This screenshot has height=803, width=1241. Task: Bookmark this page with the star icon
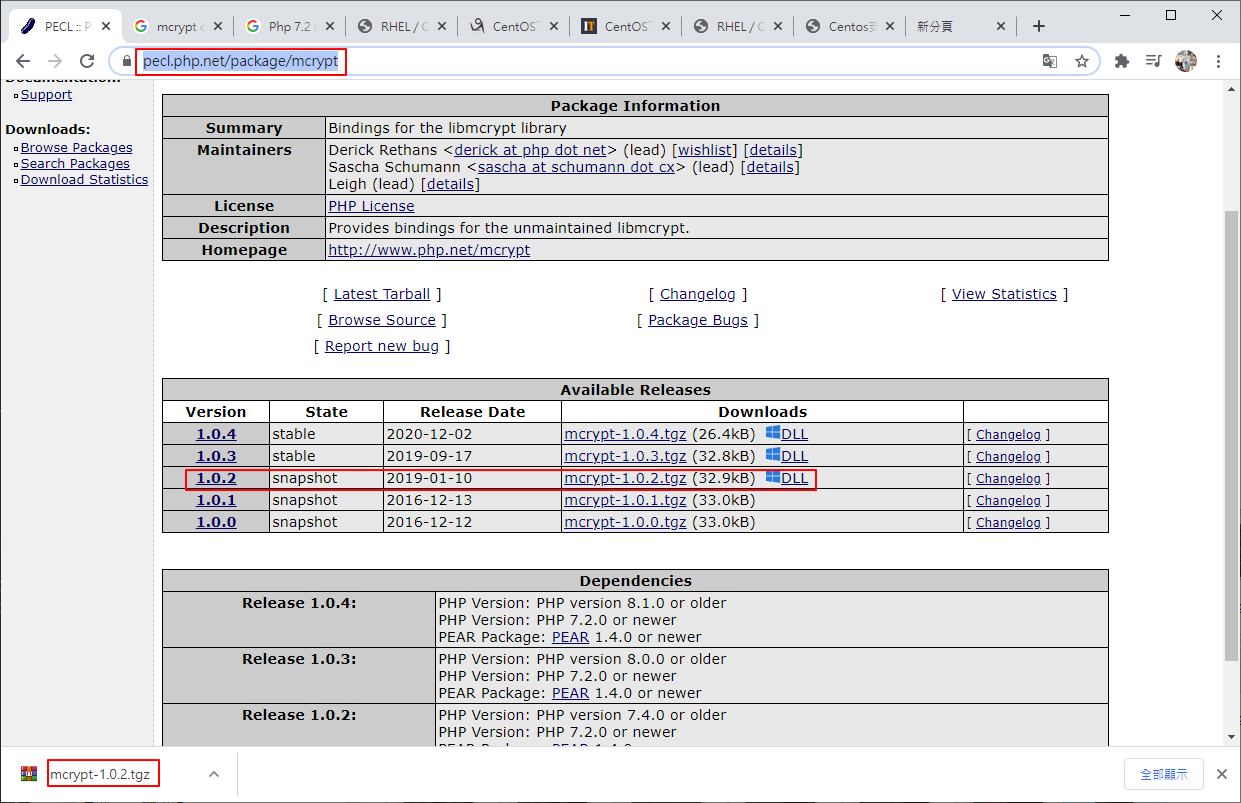pyautogui.click(x=1081, y=61)
